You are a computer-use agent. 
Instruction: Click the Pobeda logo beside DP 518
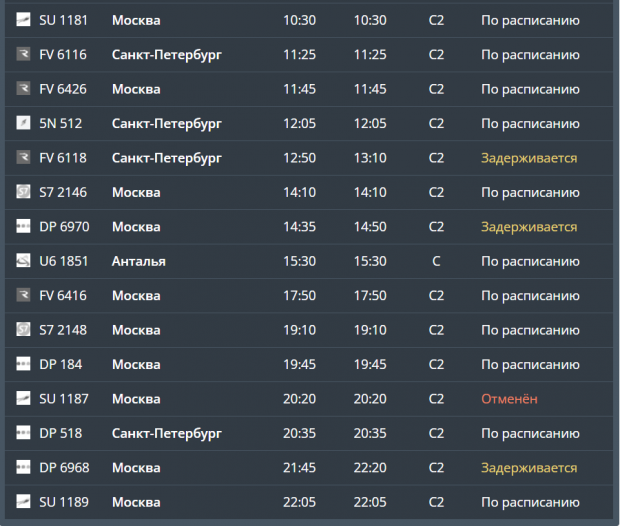[23, 432]
